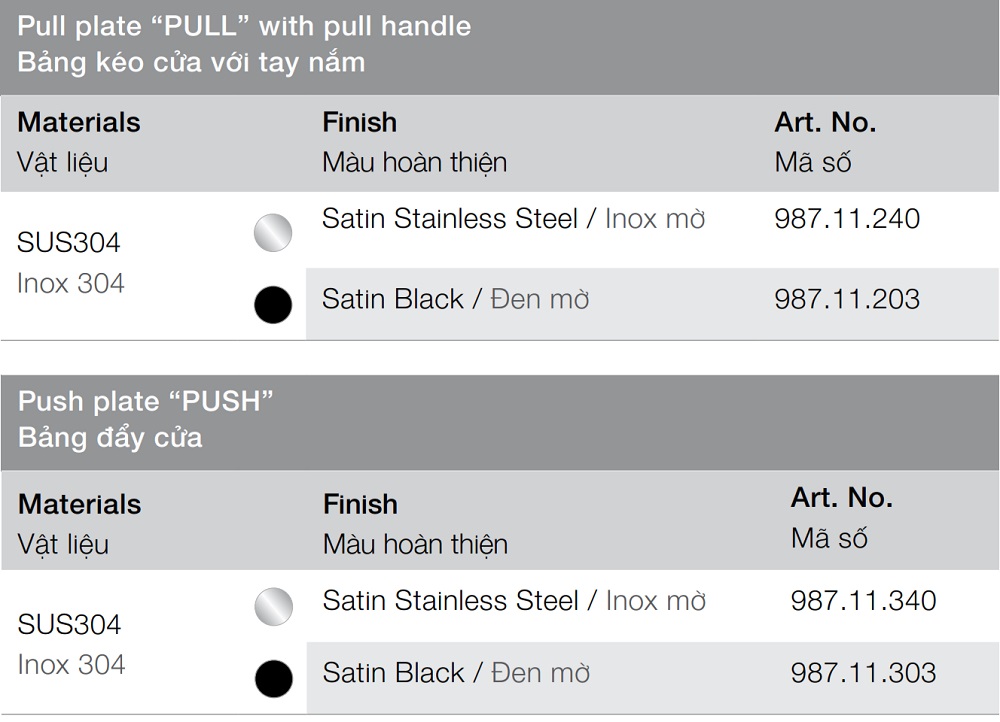Select the stainless steel swatch for push plate
This screenshot has width=1000, height=722.
click(x=273, y=607)
